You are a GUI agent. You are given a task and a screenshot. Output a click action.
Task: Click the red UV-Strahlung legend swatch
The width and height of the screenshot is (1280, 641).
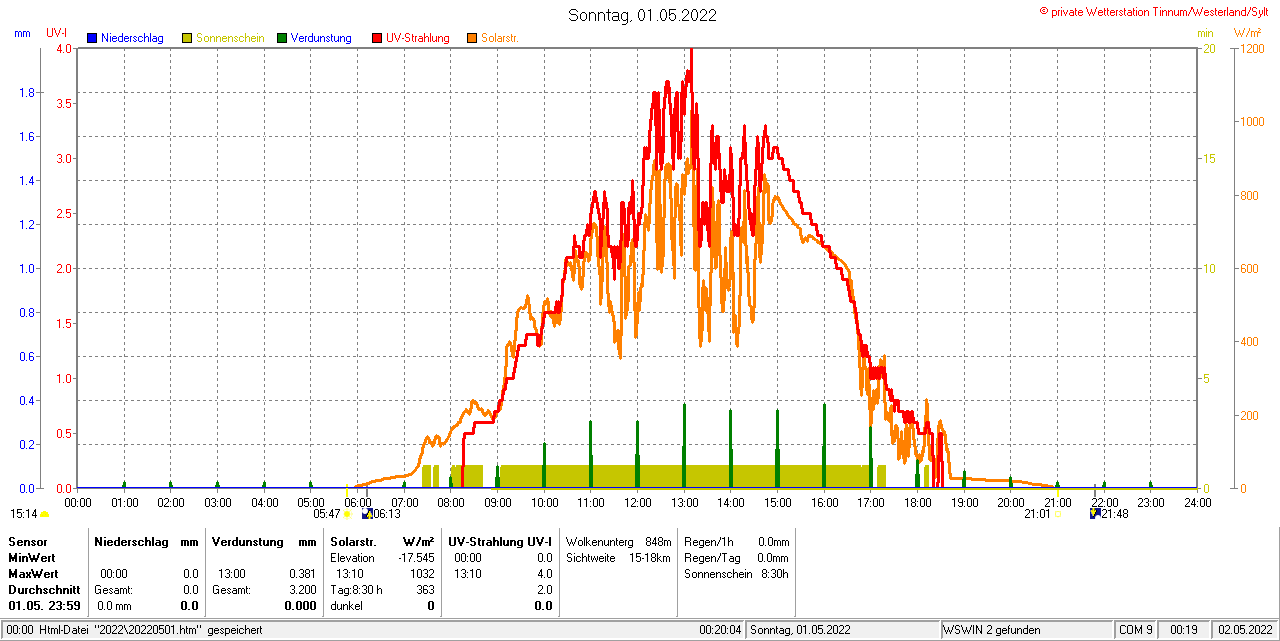[x=377, y=38]
